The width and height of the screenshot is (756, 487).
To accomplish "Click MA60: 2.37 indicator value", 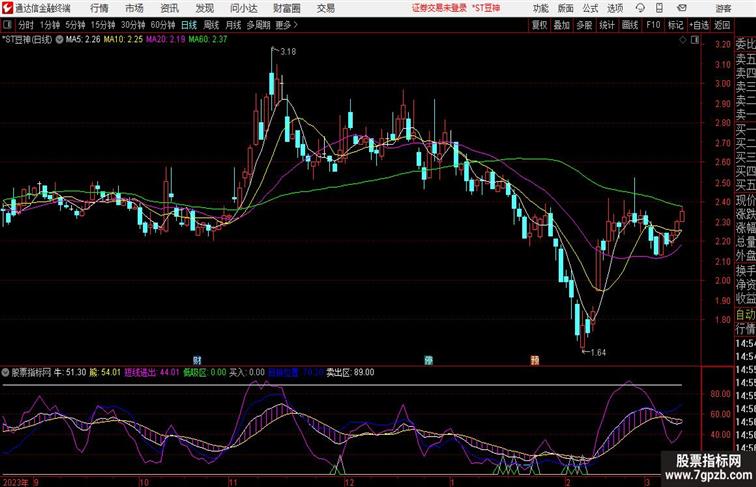I will point(207,39).
